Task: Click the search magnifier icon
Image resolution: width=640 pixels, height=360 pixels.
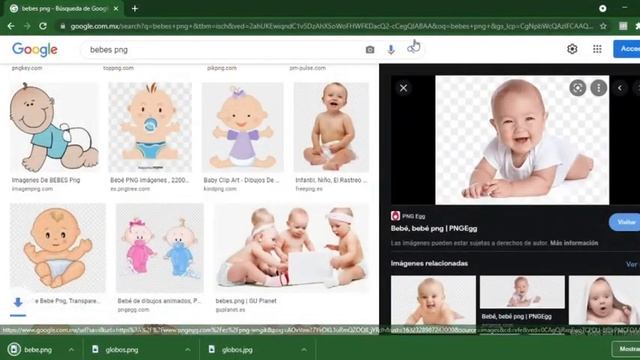Action: pos(412,49)
